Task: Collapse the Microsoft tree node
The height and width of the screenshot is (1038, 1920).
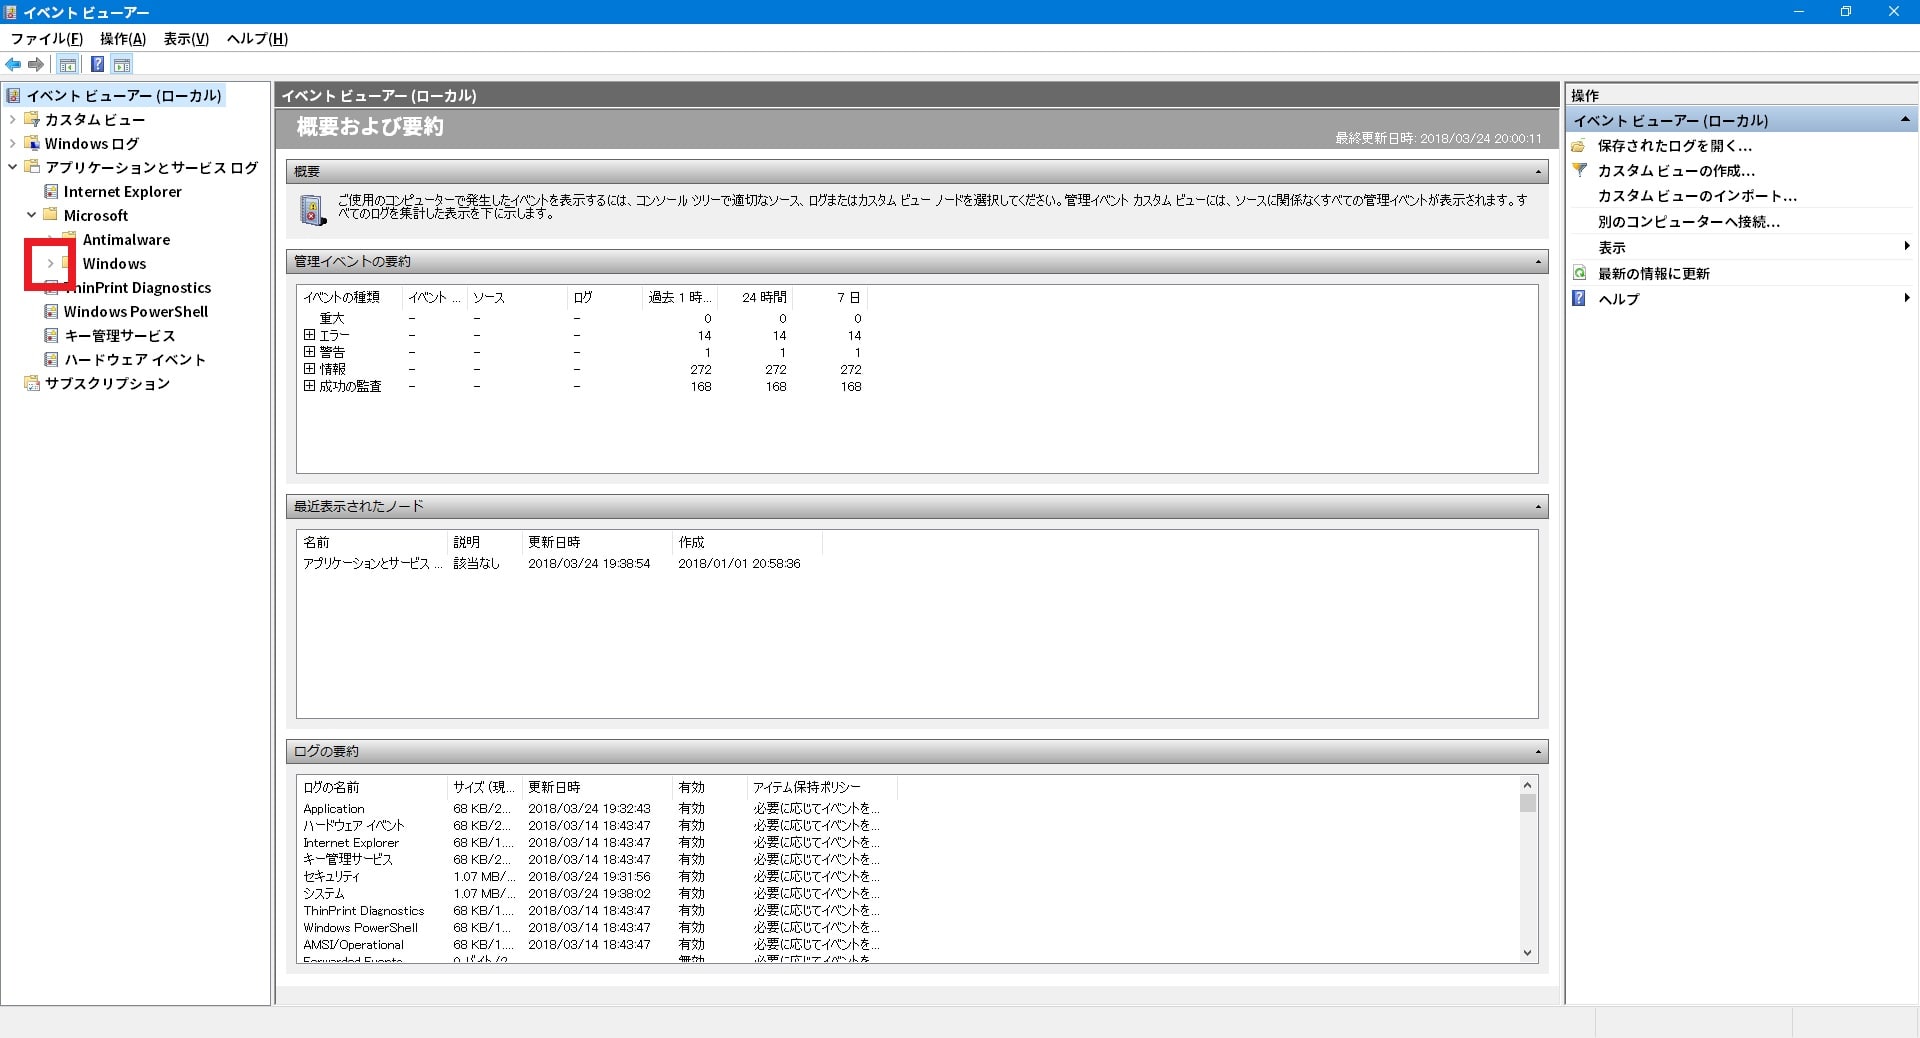Action: [31, 215]
